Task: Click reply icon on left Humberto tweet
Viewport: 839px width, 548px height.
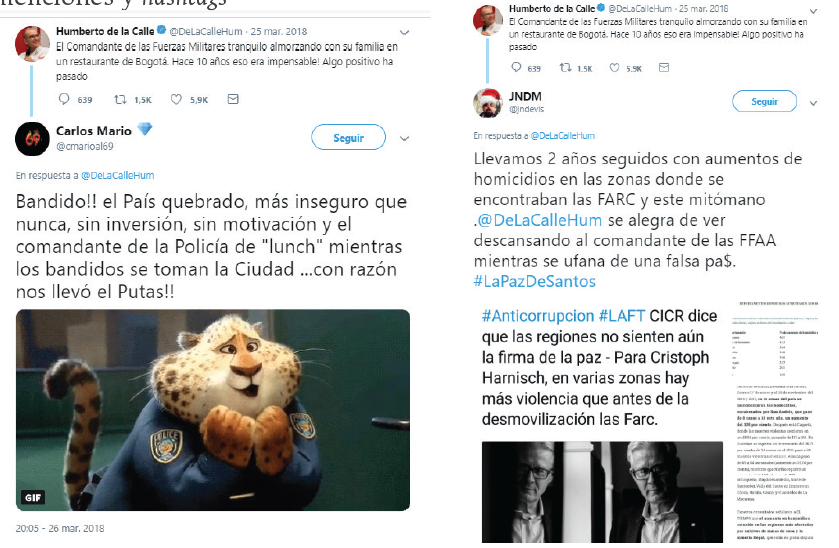Action: click(x=64, y=99)
